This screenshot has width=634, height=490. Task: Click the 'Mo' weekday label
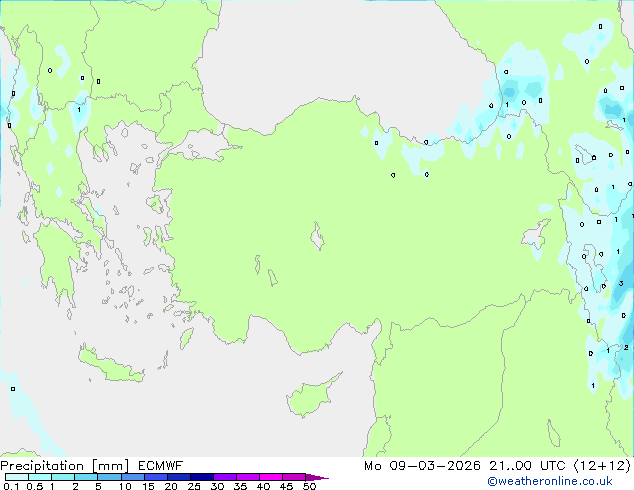(x=373, y=466)
